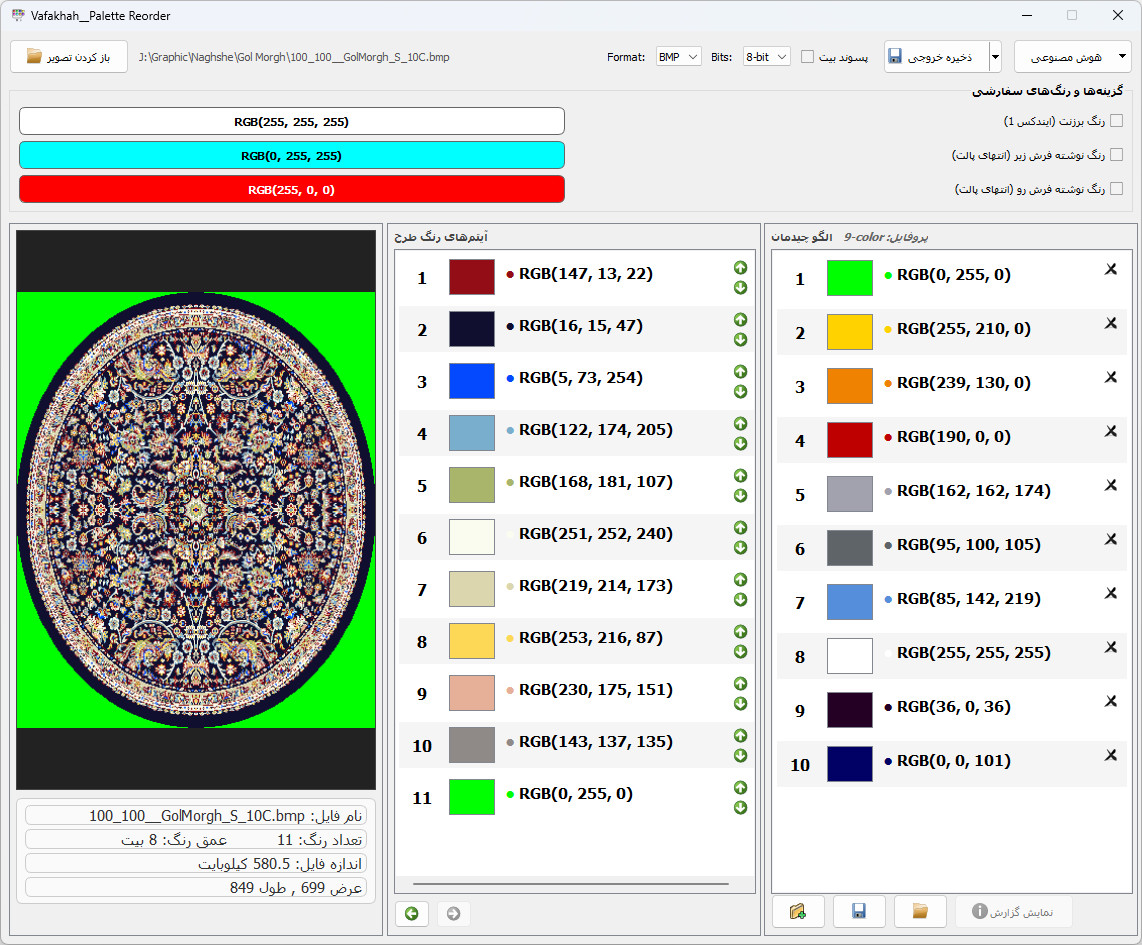Move design color row 1 RGB(147, 13, 22) down
This screenshot has height=945, width=1142.
point(740,288)
